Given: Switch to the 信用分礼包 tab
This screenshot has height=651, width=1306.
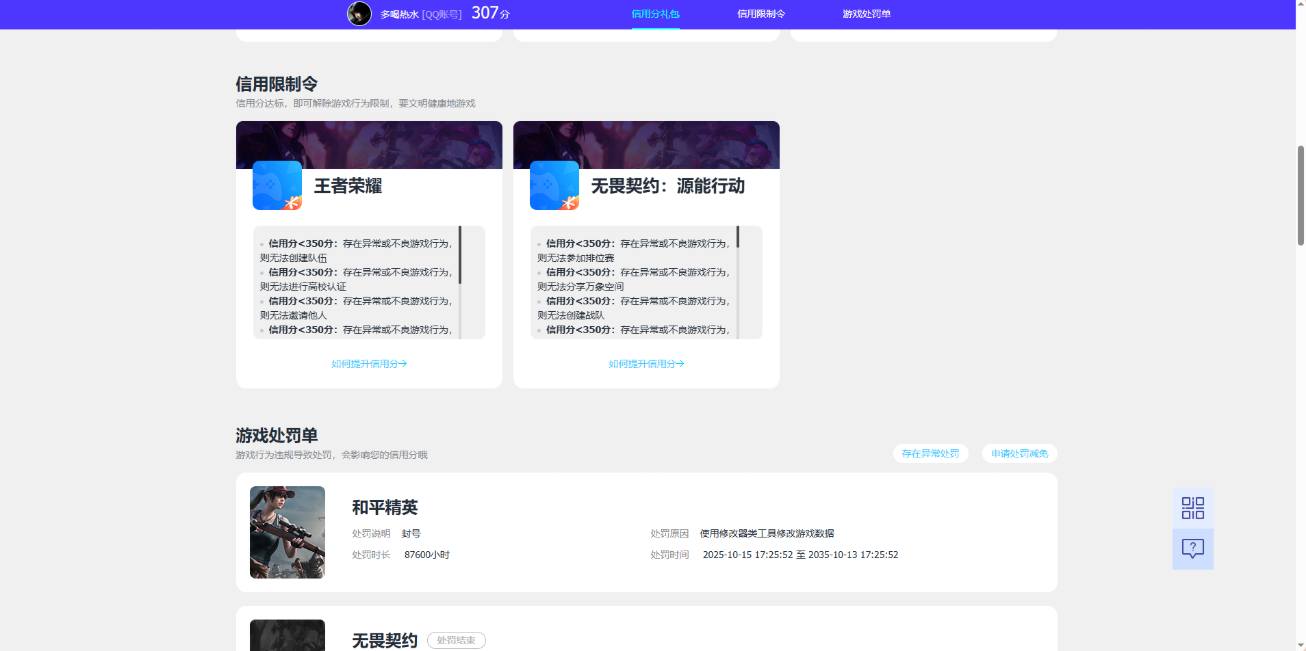Looking at the screenshot, I should pos(655,14).
